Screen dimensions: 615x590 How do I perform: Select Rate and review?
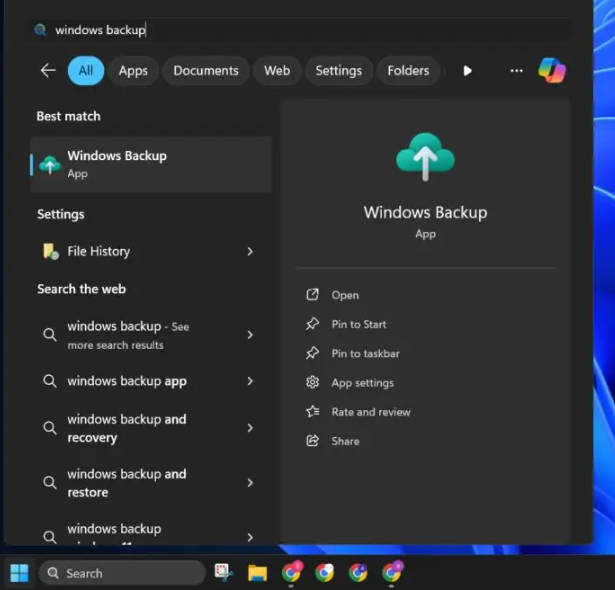(371, 412)
